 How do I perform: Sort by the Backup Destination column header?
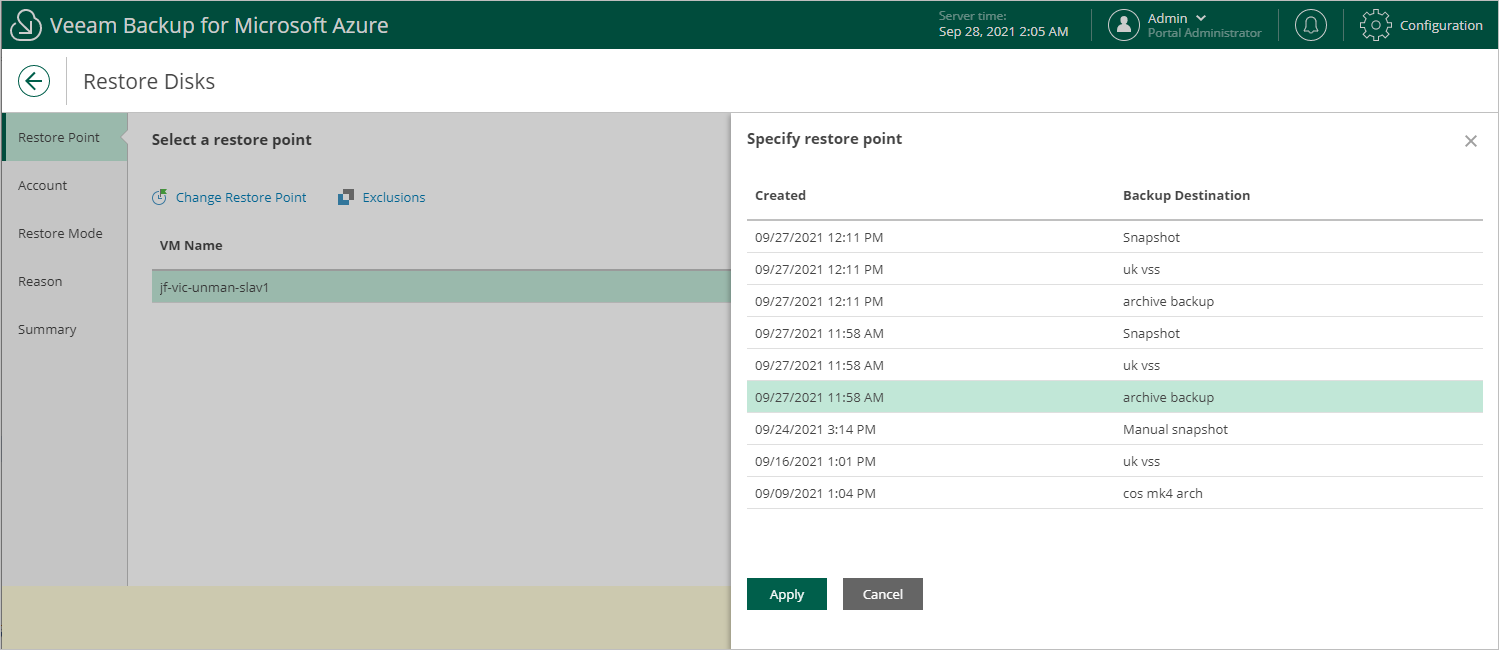click(x=1186, y=195)
